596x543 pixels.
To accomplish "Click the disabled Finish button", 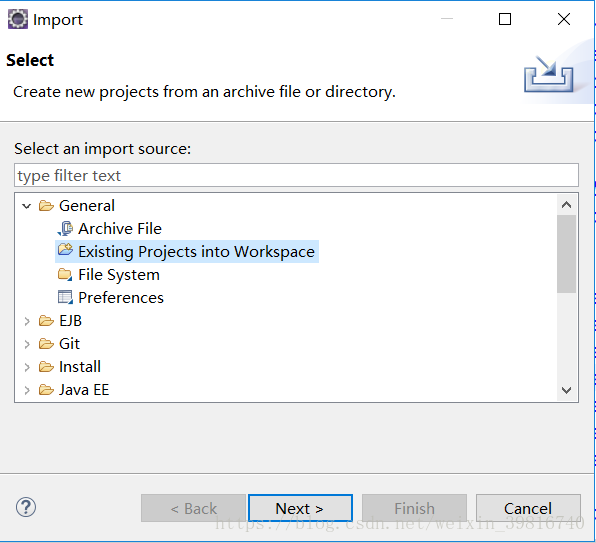I will click(x=414, y=508).
